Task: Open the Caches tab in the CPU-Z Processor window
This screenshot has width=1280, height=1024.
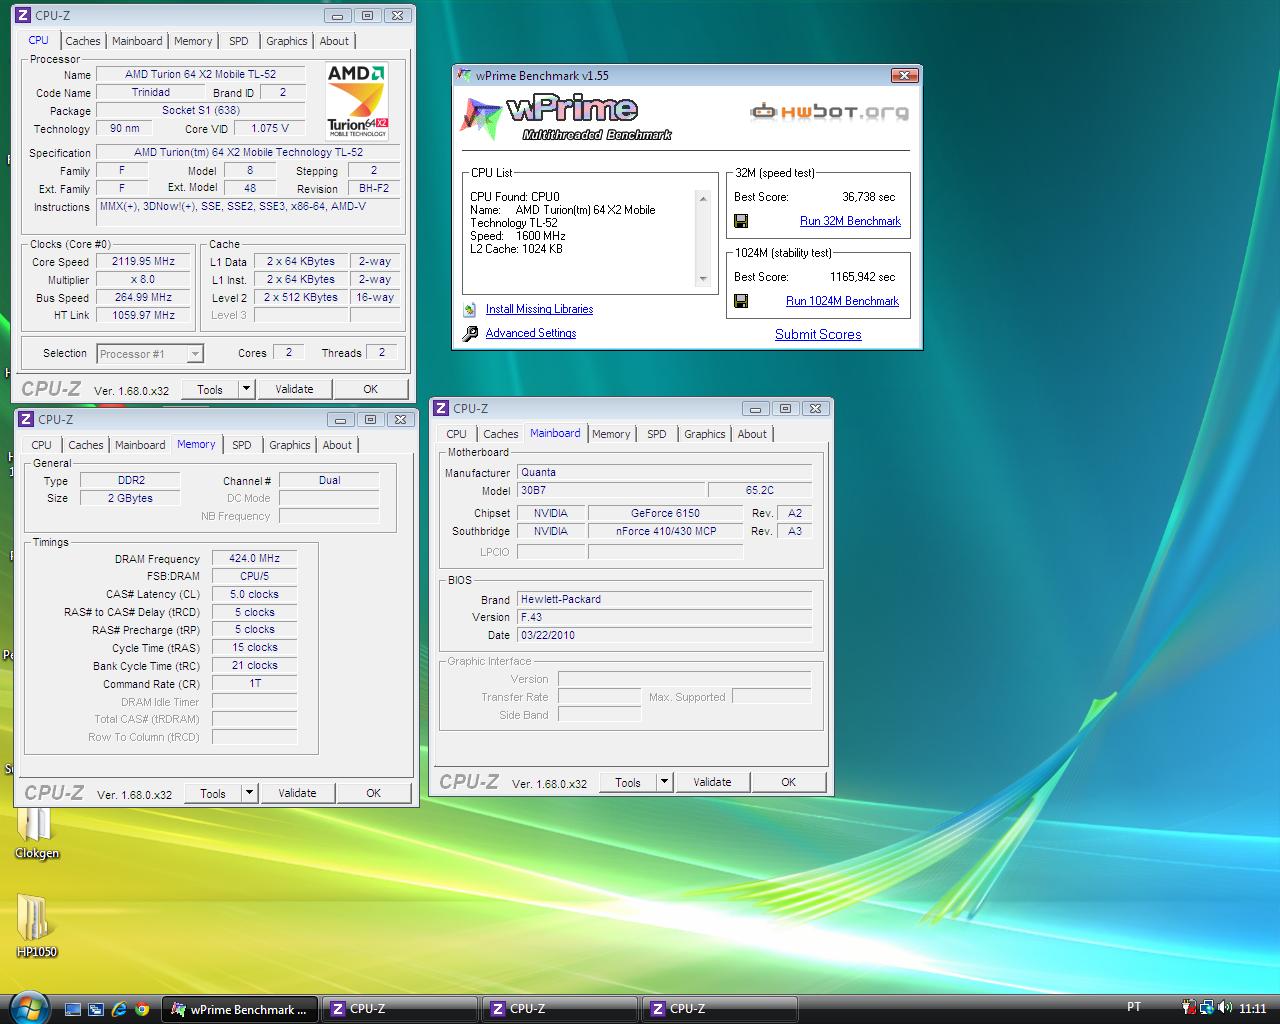Action: tap(82, 41)
